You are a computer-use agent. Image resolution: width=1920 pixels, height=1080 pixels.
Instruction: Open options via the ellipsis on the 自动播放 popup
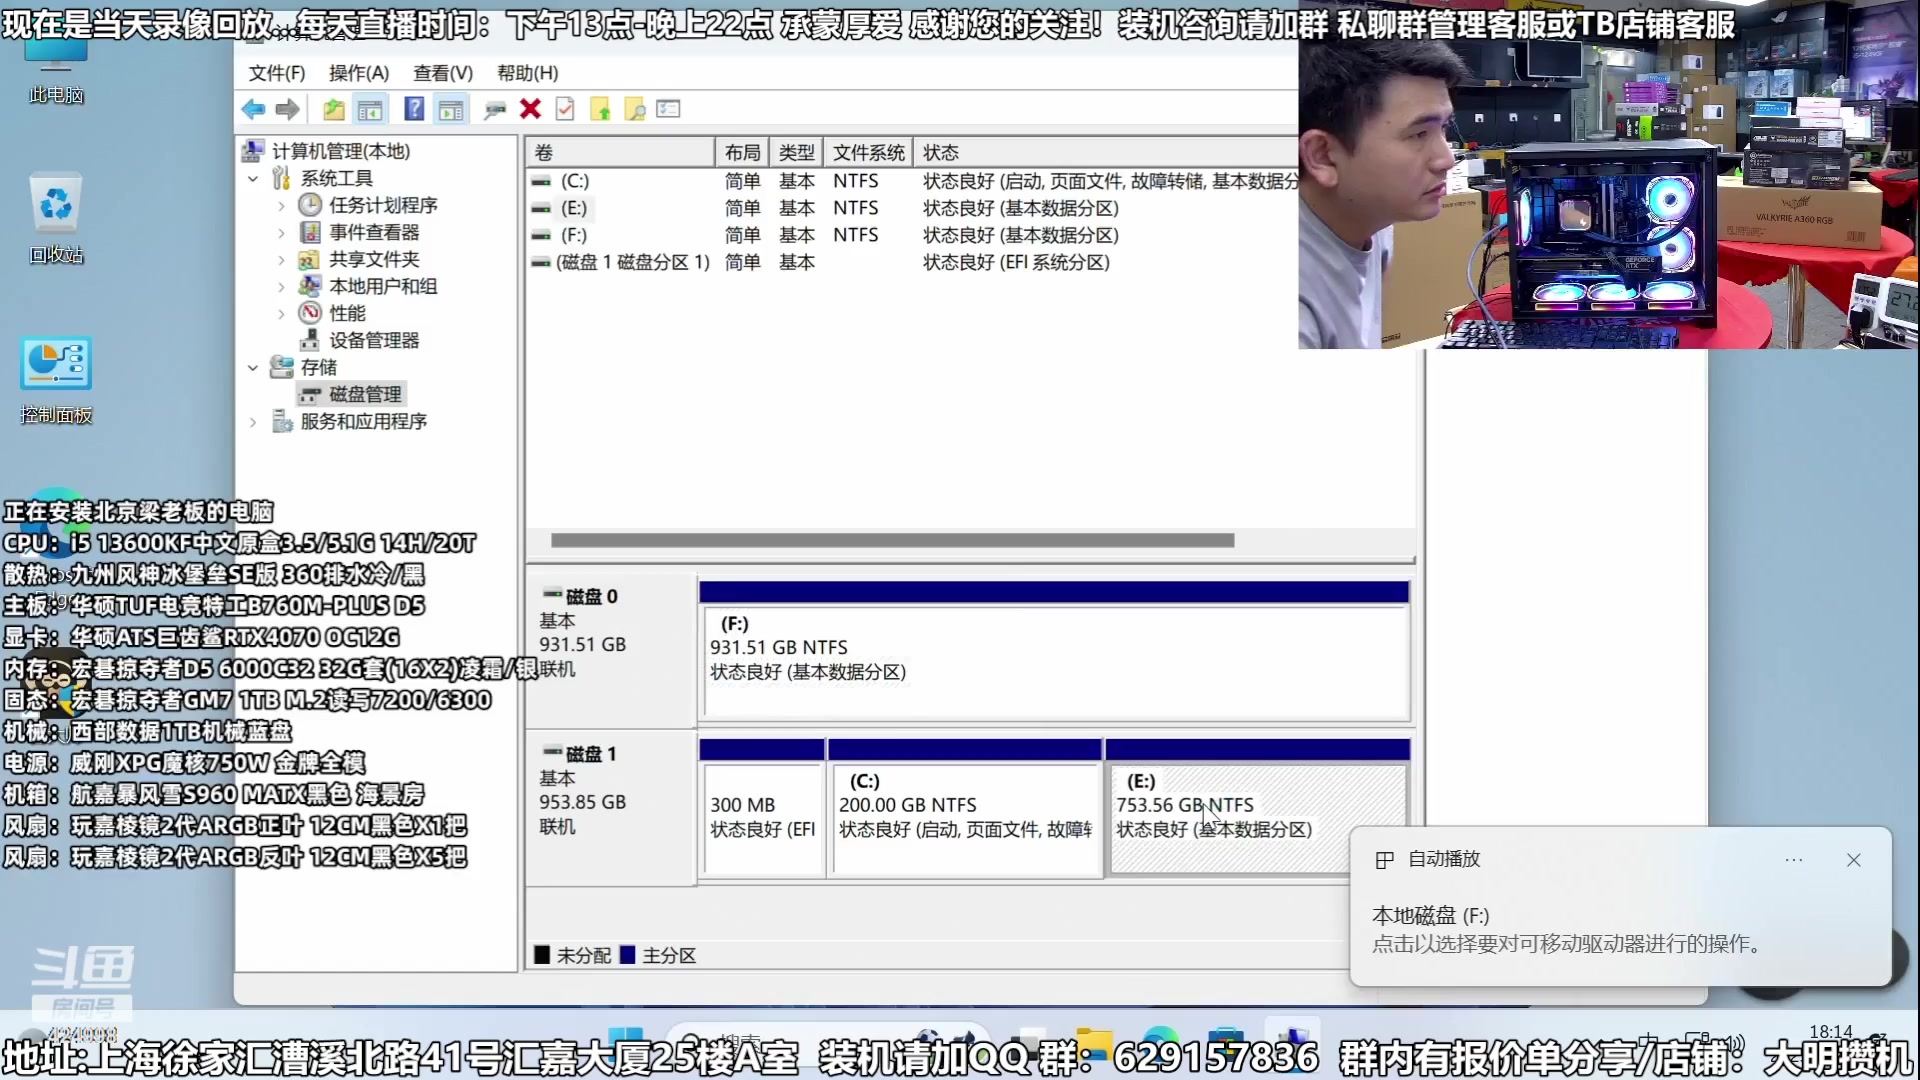(x=1793, y=860)
